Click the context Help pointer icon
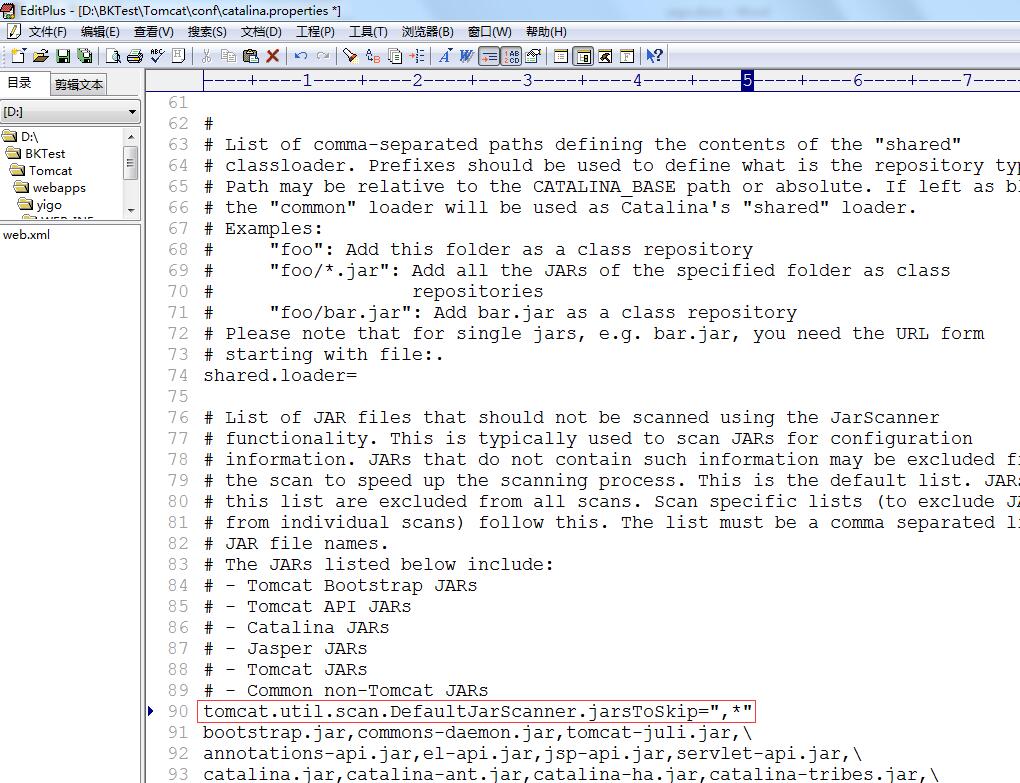Image resolution: width=1020 pixels, height=783 pixels. point(654,56)
